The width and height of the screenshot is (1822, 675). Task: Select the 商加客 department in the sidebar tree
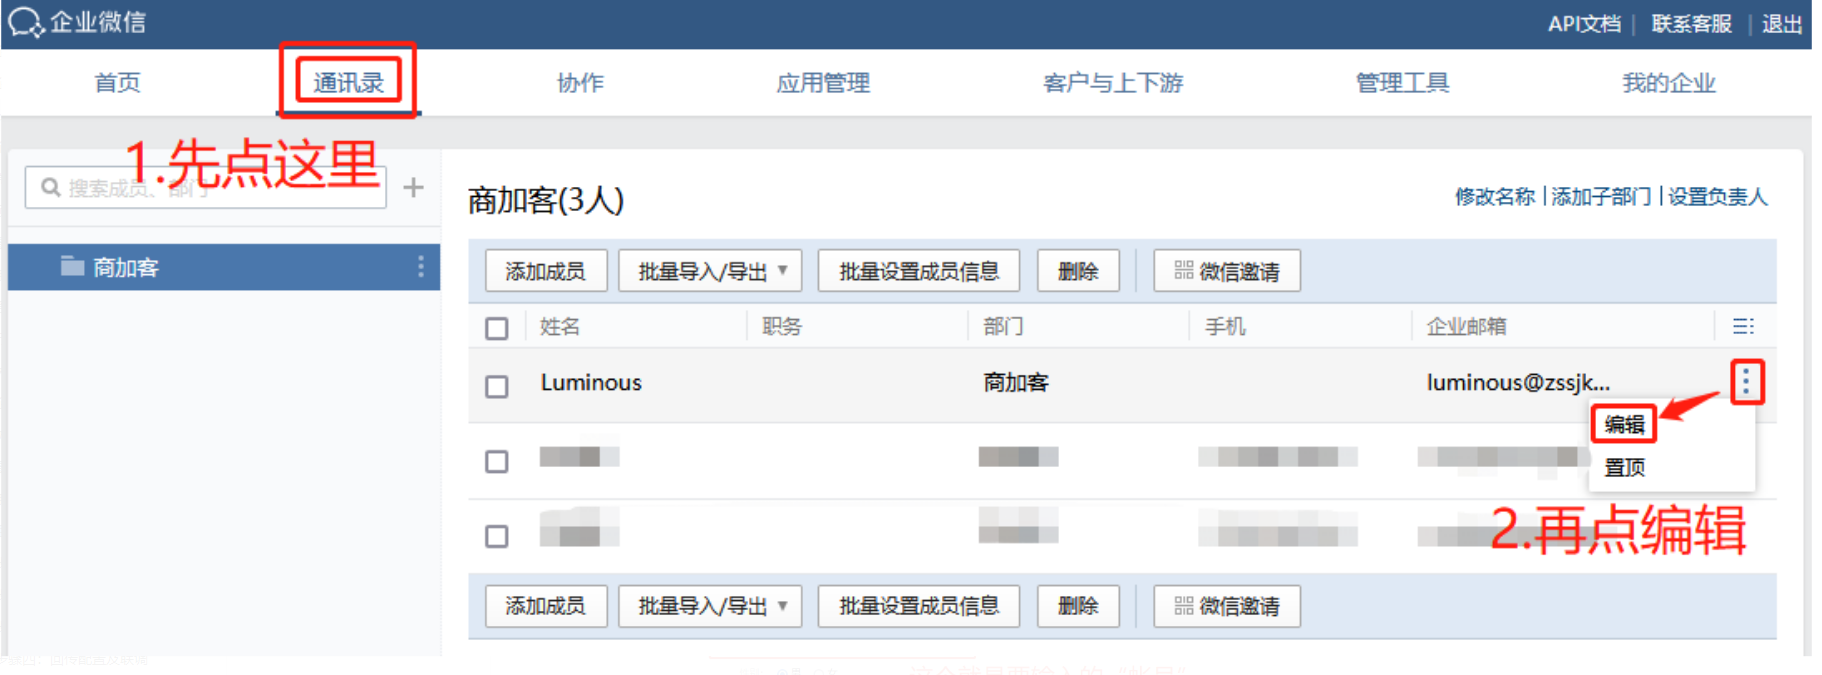(224, 267)
